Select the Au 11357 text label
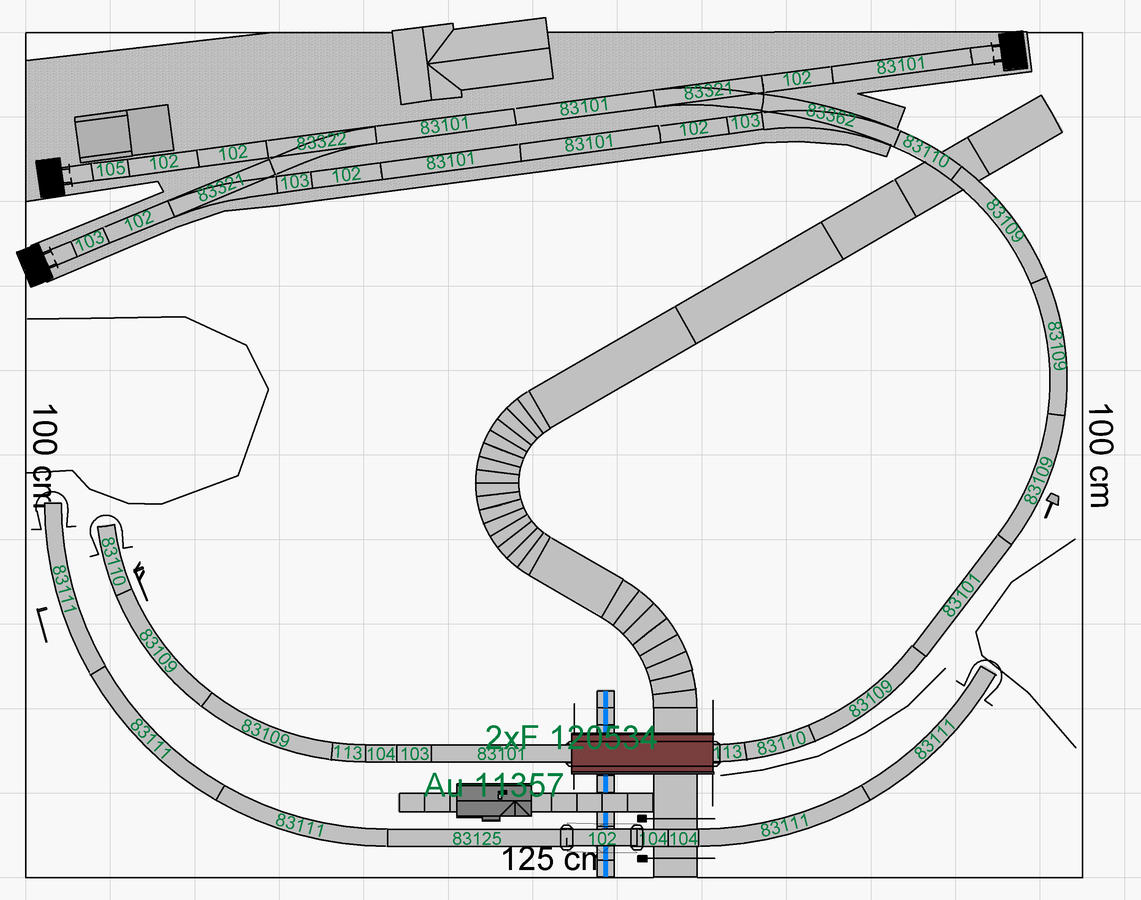This screenshot has width=1141, height=900. 494,784
